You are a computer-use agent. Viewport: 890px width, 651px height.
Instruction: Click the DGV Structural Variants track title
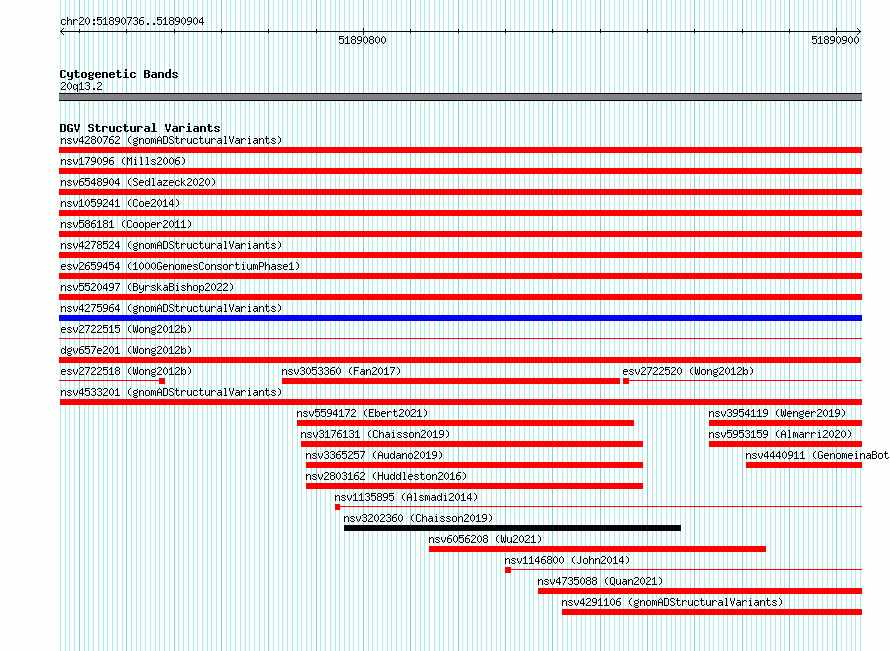tap(140, 128)
